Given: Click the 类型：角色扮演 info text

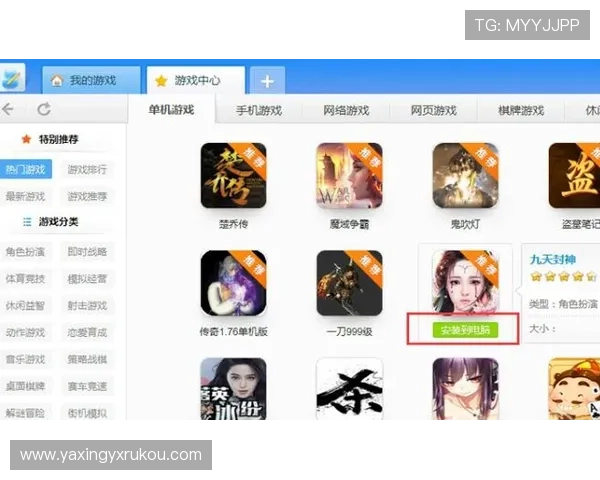Looking at the screenshot, I should tap(563, 304).
